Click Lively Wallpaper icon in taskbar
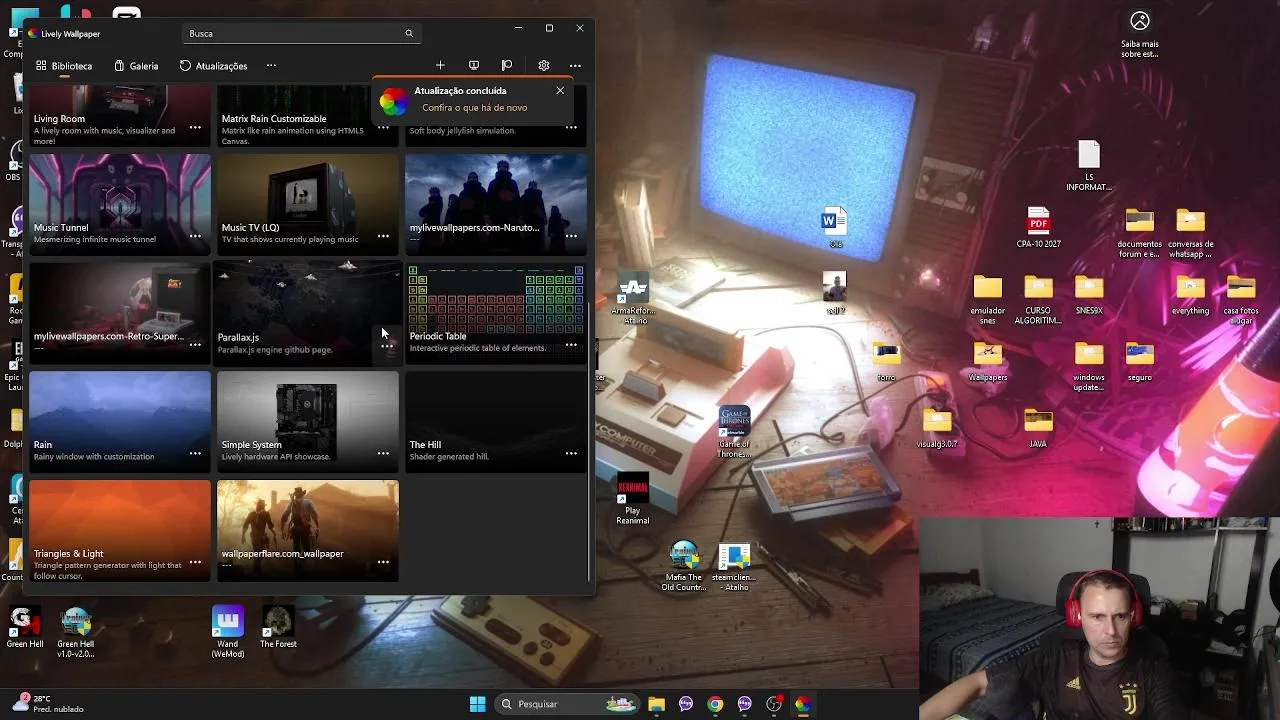The width and height of the screenshot is (1280, 720). pos(803,704)
